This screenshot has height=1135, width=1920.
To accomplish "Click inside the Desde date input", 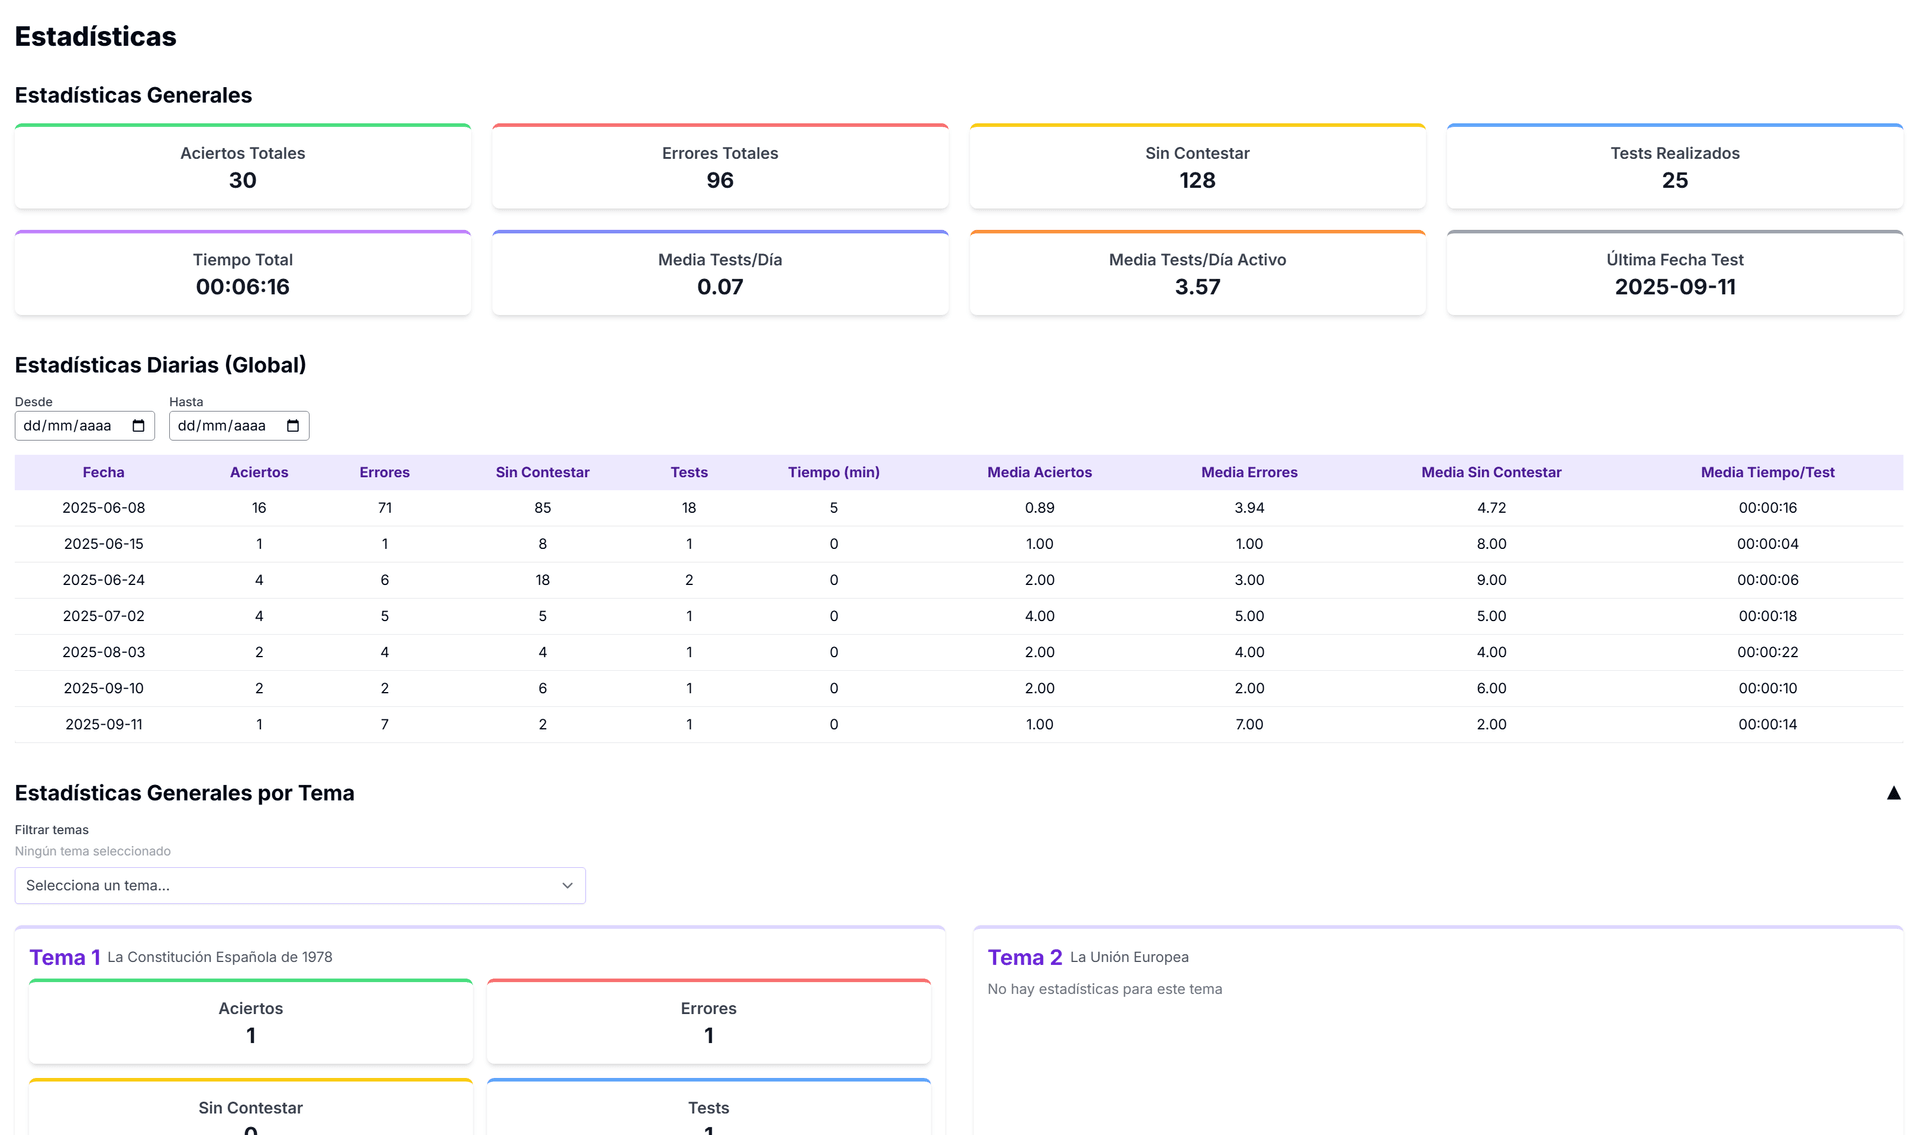I will tap(70, 425).
